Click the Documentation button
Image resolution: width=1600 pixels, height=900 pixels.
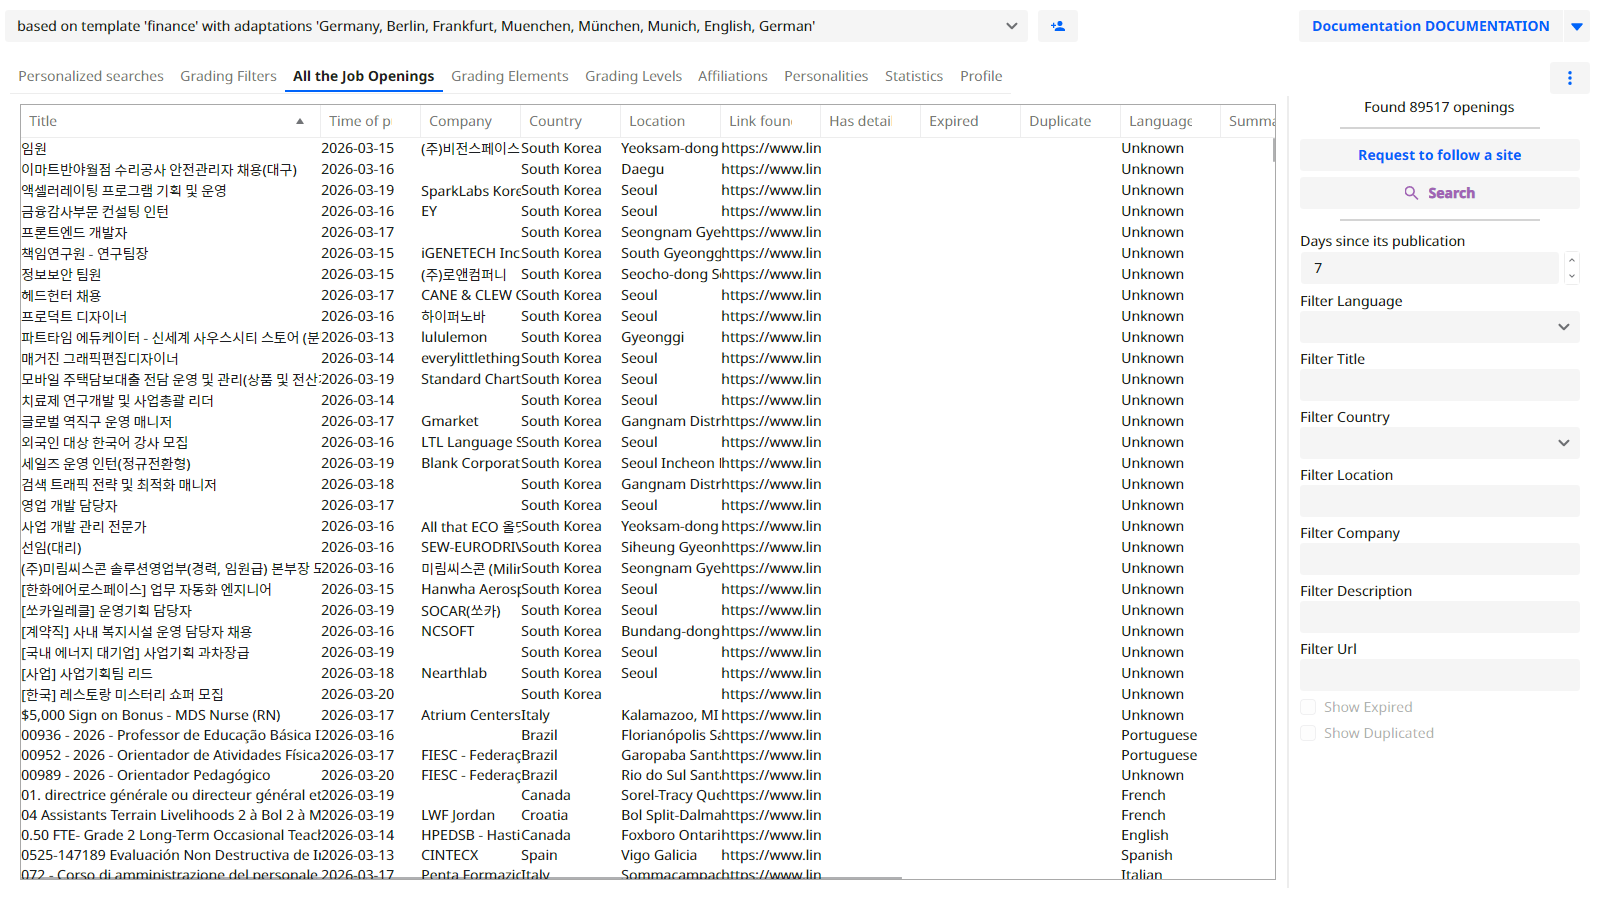(1430, 26)
